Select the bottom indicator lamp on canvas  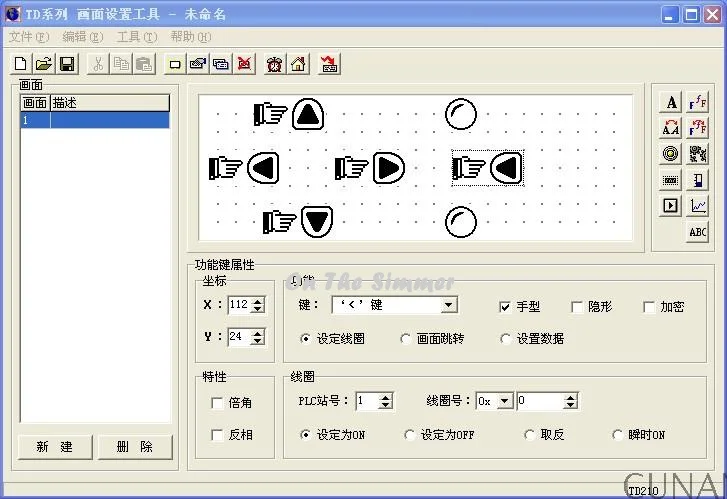coord(461,222)
